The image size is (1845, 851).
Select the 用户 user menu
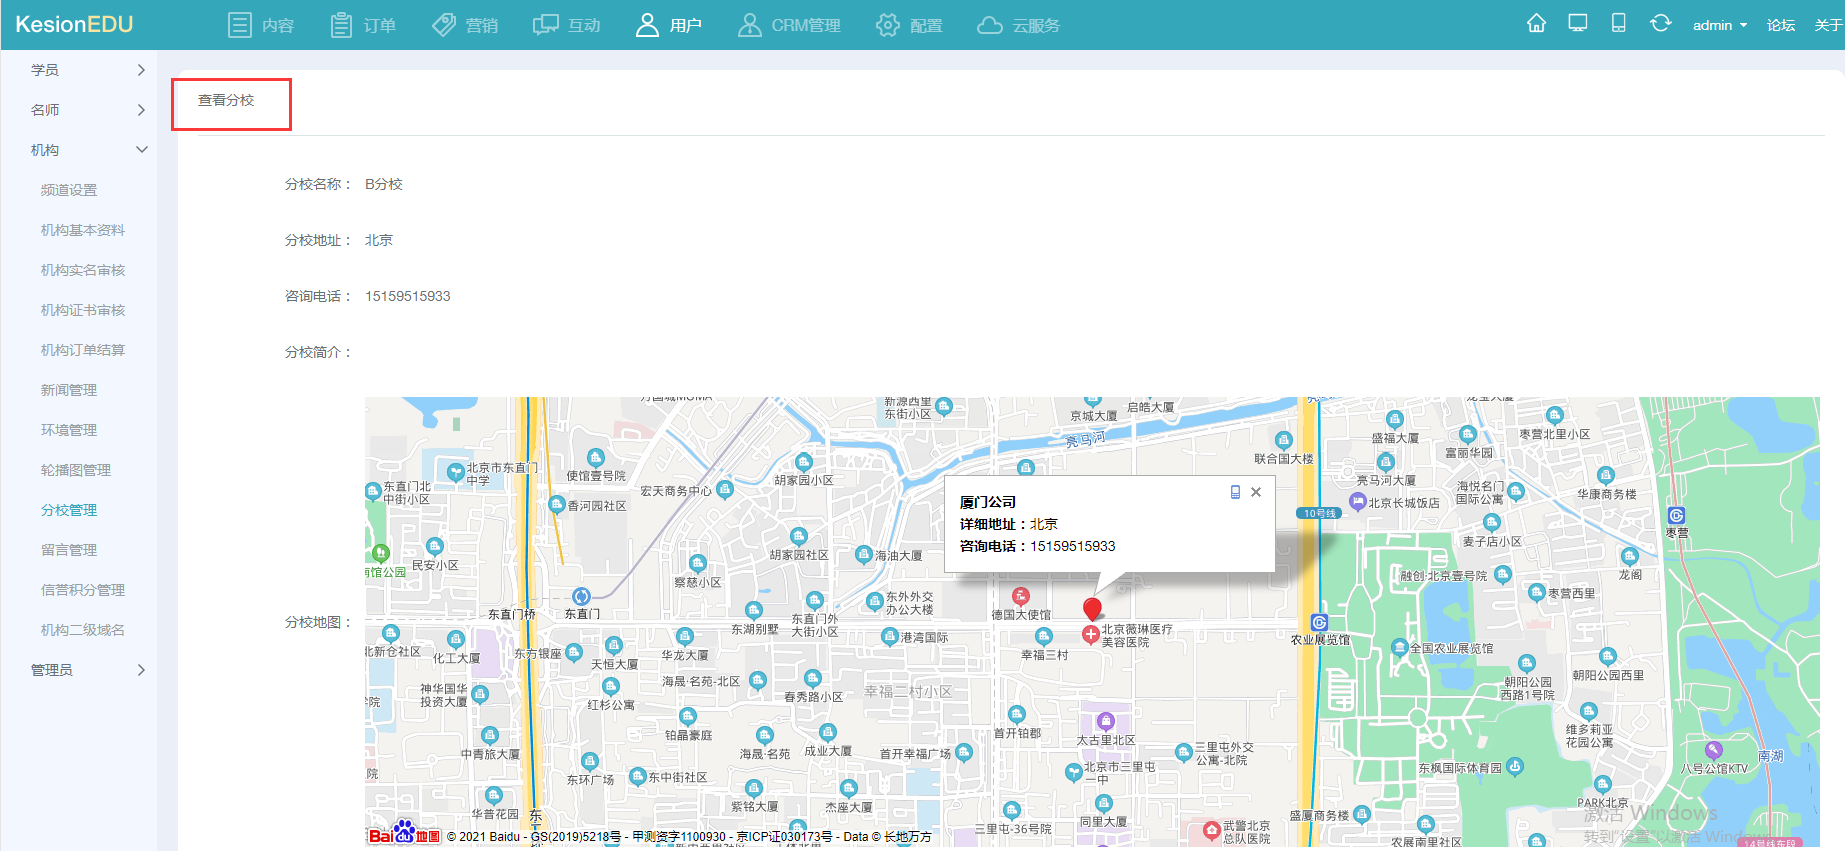(x=669, y=25)
